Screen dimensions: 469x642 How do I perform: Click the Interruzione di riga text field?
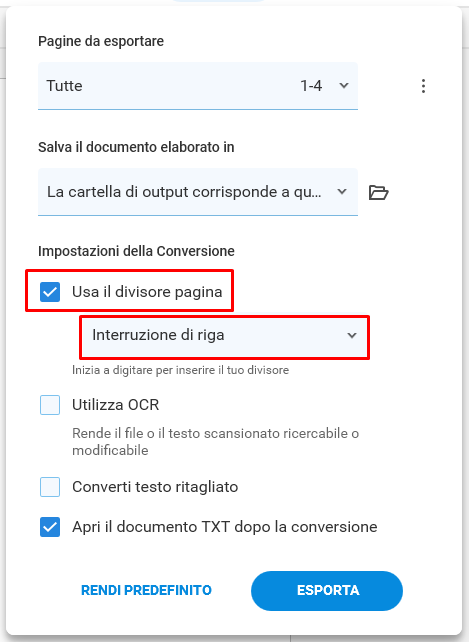pos(224,335)
